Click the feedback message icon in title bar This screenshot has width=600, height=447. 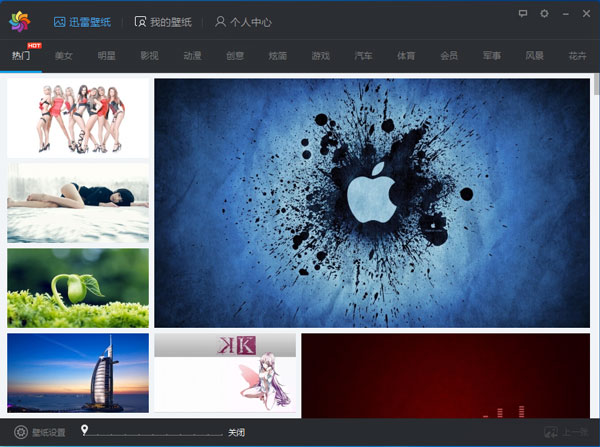tap(523, 13)
